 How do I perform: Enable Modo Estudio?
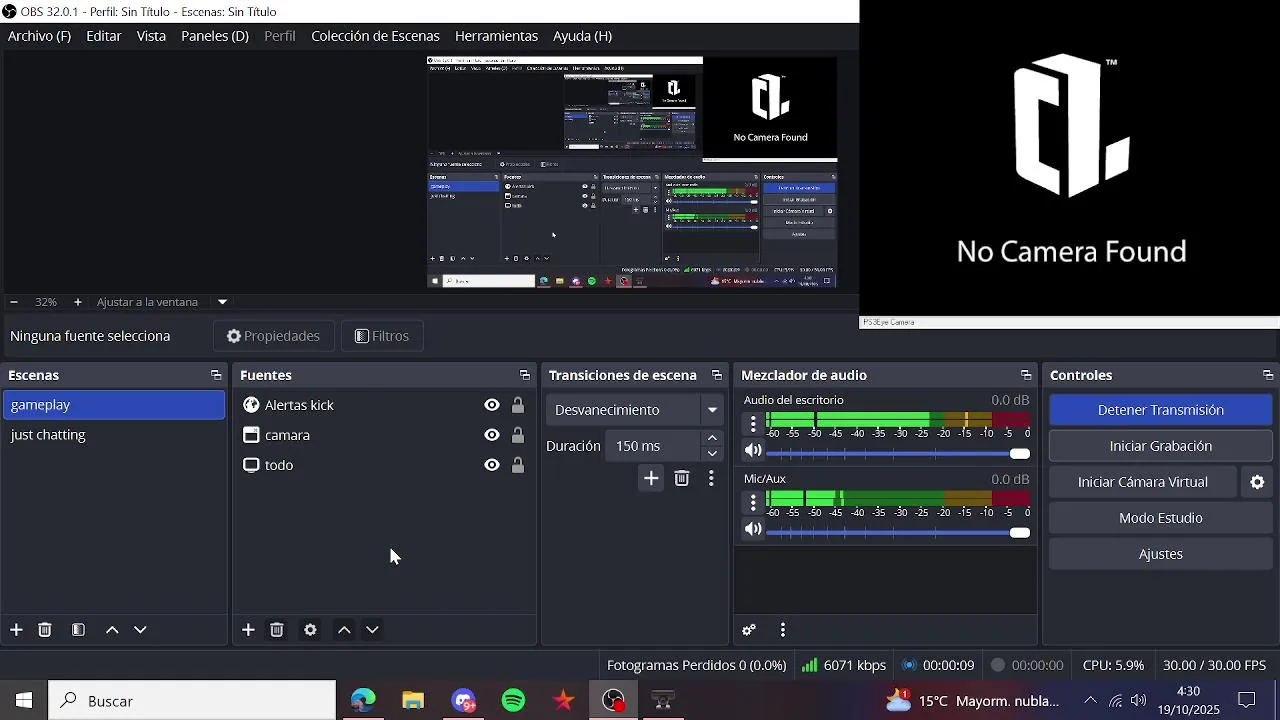[x=1160, y=518]
